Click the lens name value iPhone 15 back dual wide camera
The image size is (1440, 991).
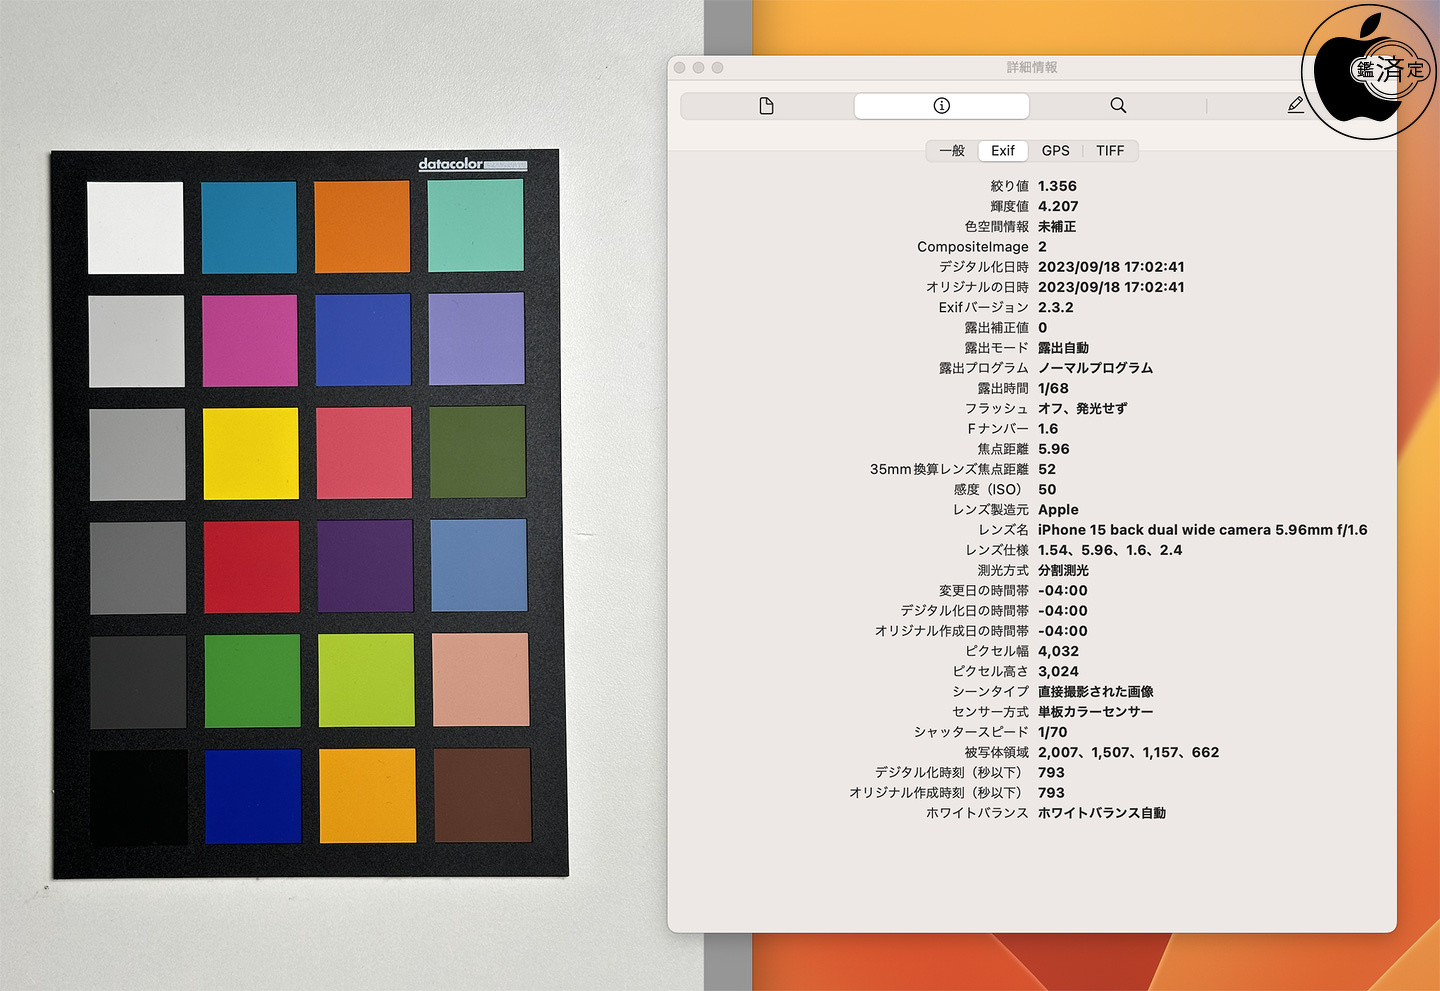tap(1202, 530)
